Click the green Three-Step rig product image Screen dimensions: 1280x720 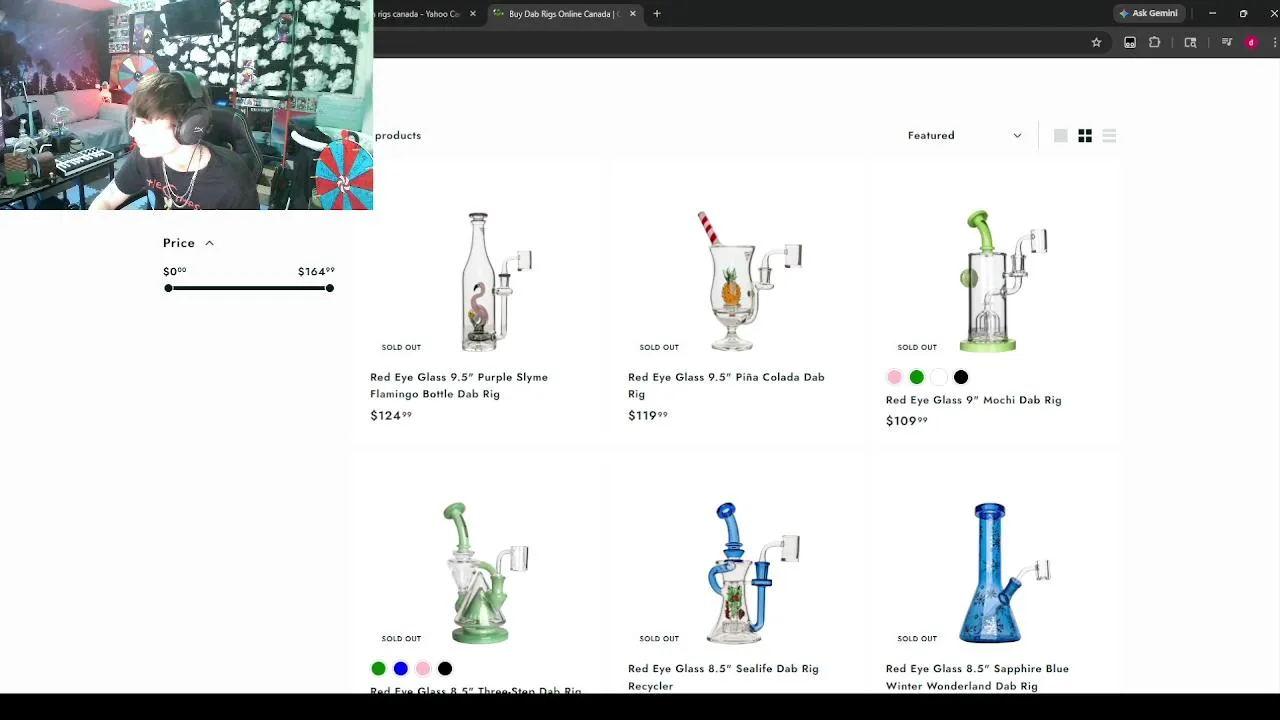(484, 572)
